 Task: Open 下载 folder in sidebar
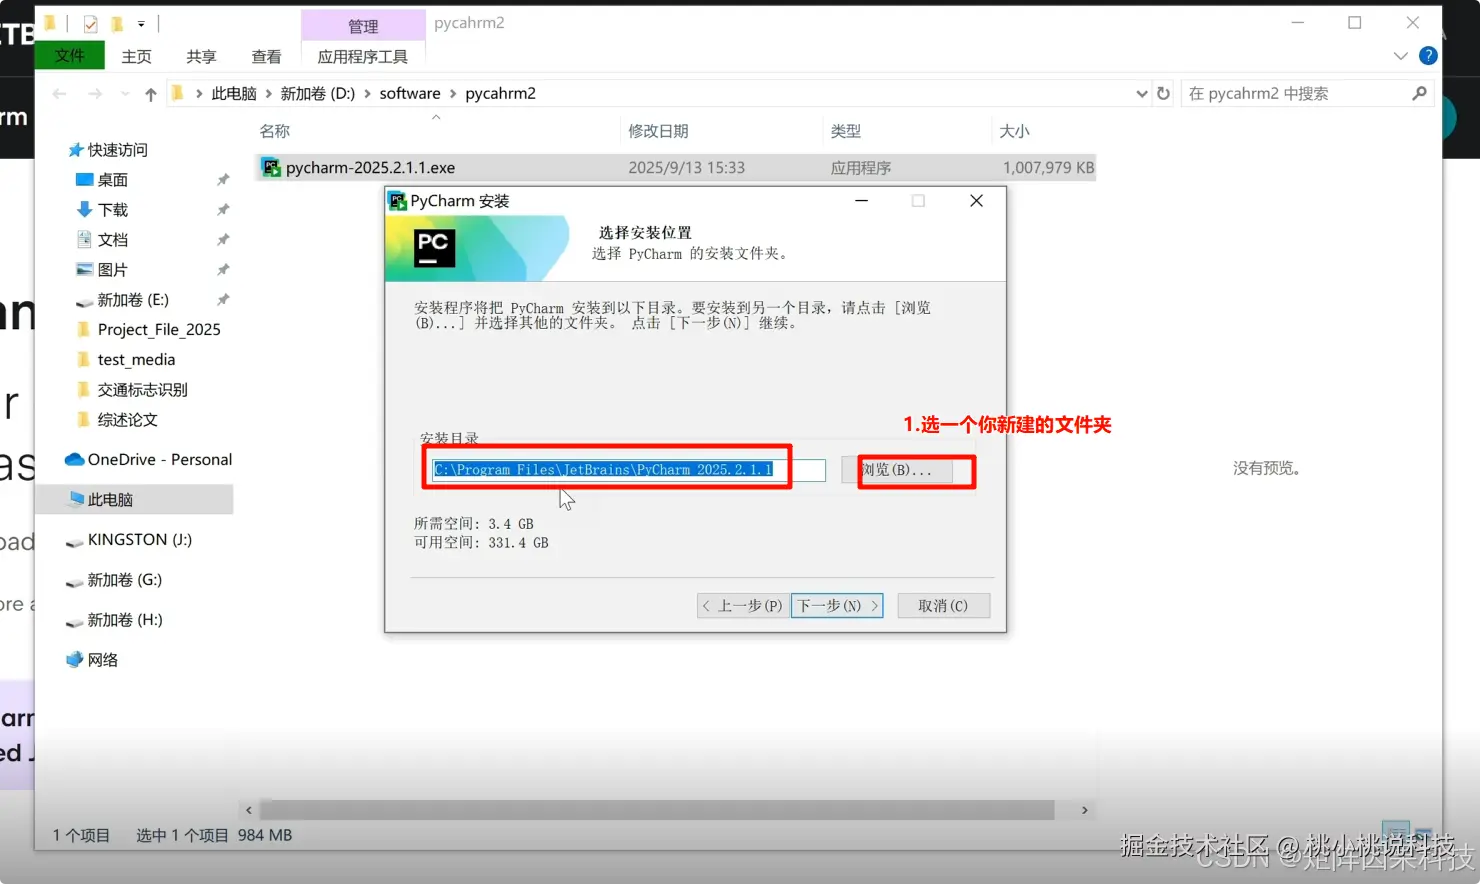pyautogui.click(x=112, y=210)
